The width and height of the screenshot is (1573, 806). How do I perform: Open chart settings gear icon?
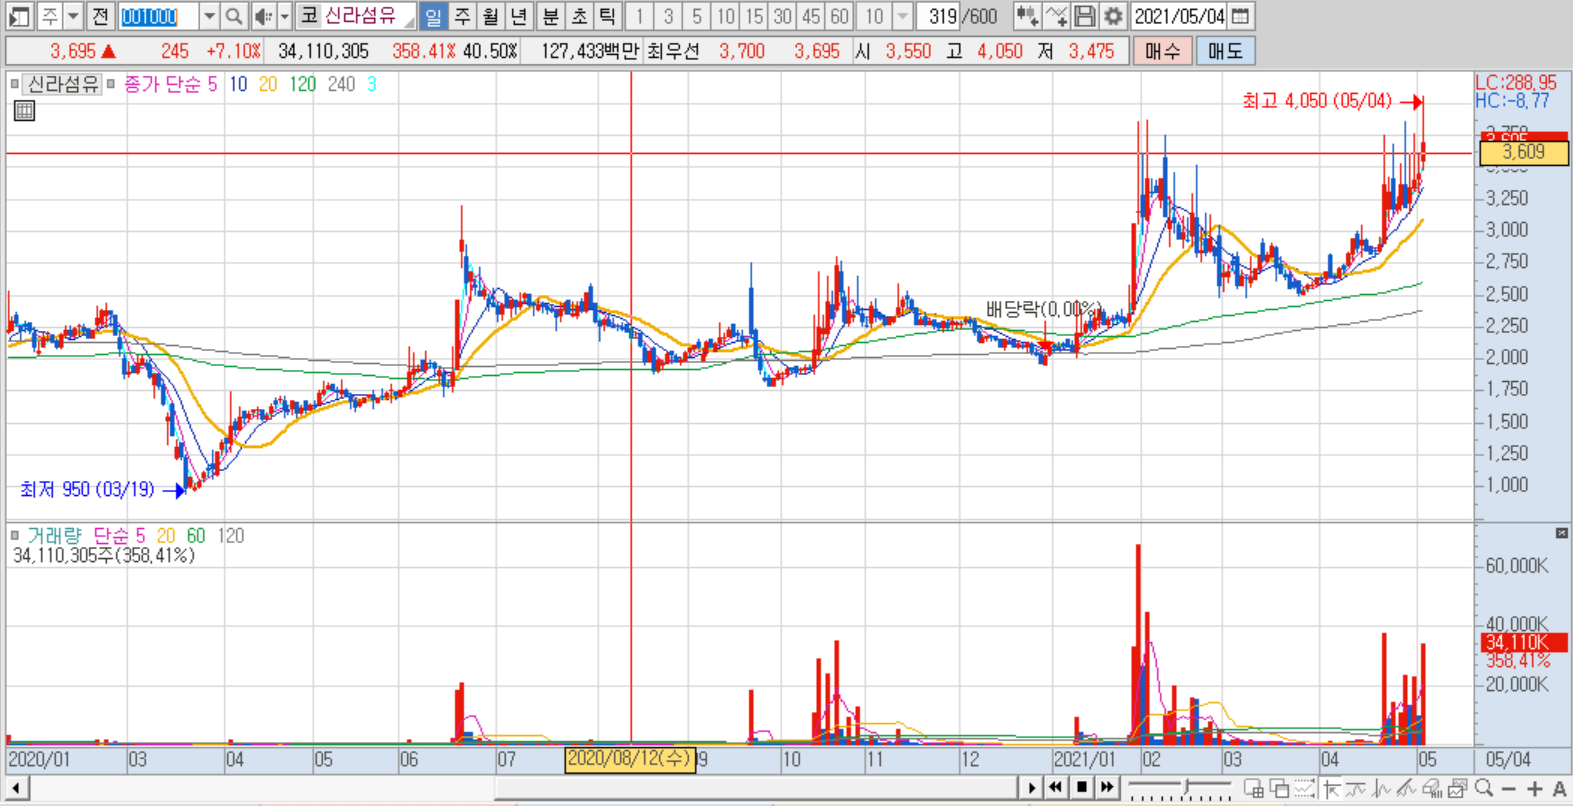(x=1113, y=16)
